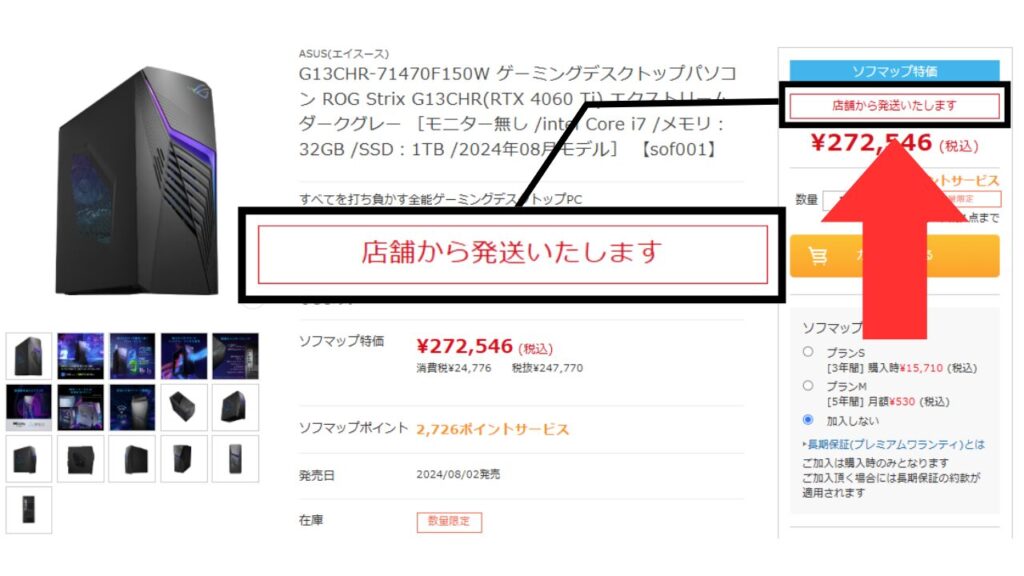Select the 加入しない radio option

[808, 419]
